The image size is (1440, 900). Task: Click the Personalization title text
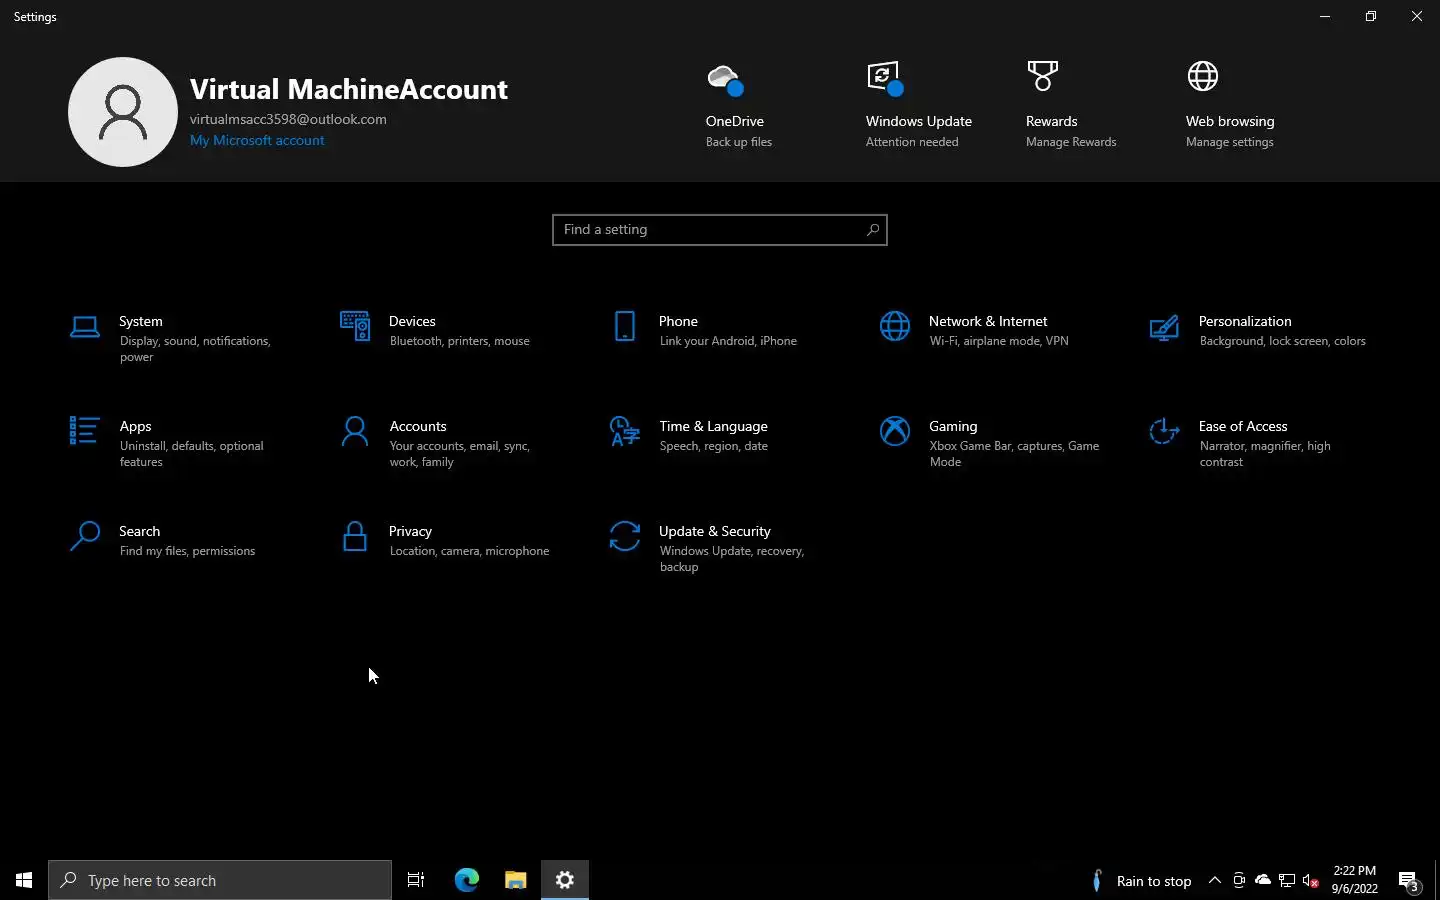pos(1245,321)
